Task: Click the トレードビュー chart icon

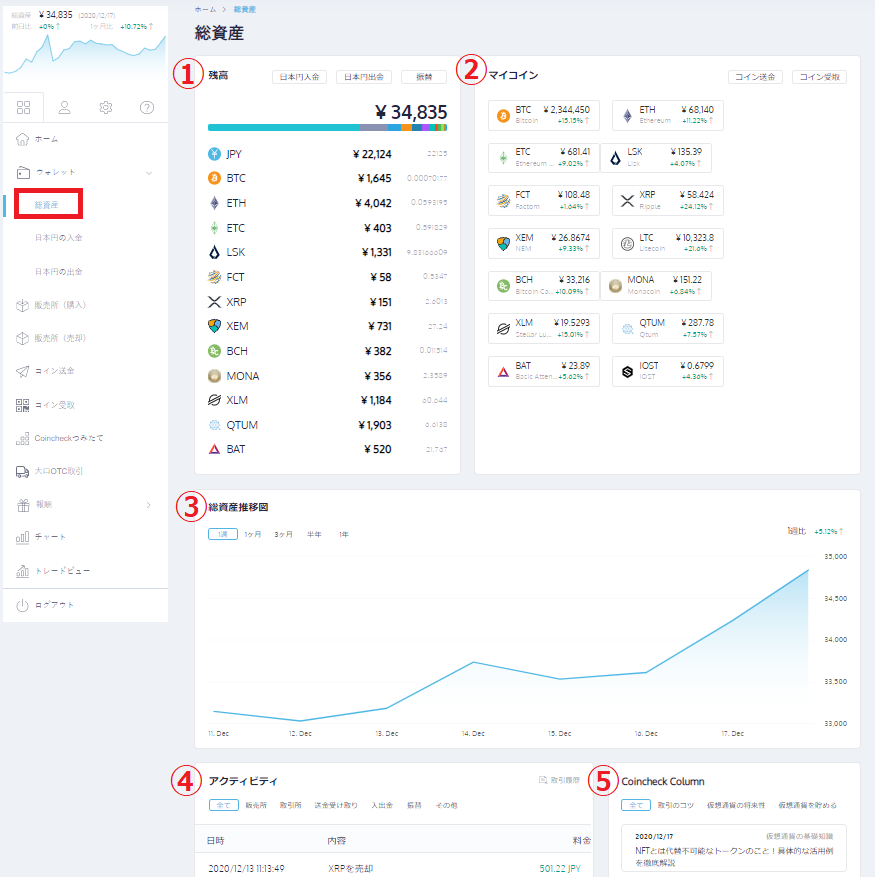Action: click(x=22, y=571)
